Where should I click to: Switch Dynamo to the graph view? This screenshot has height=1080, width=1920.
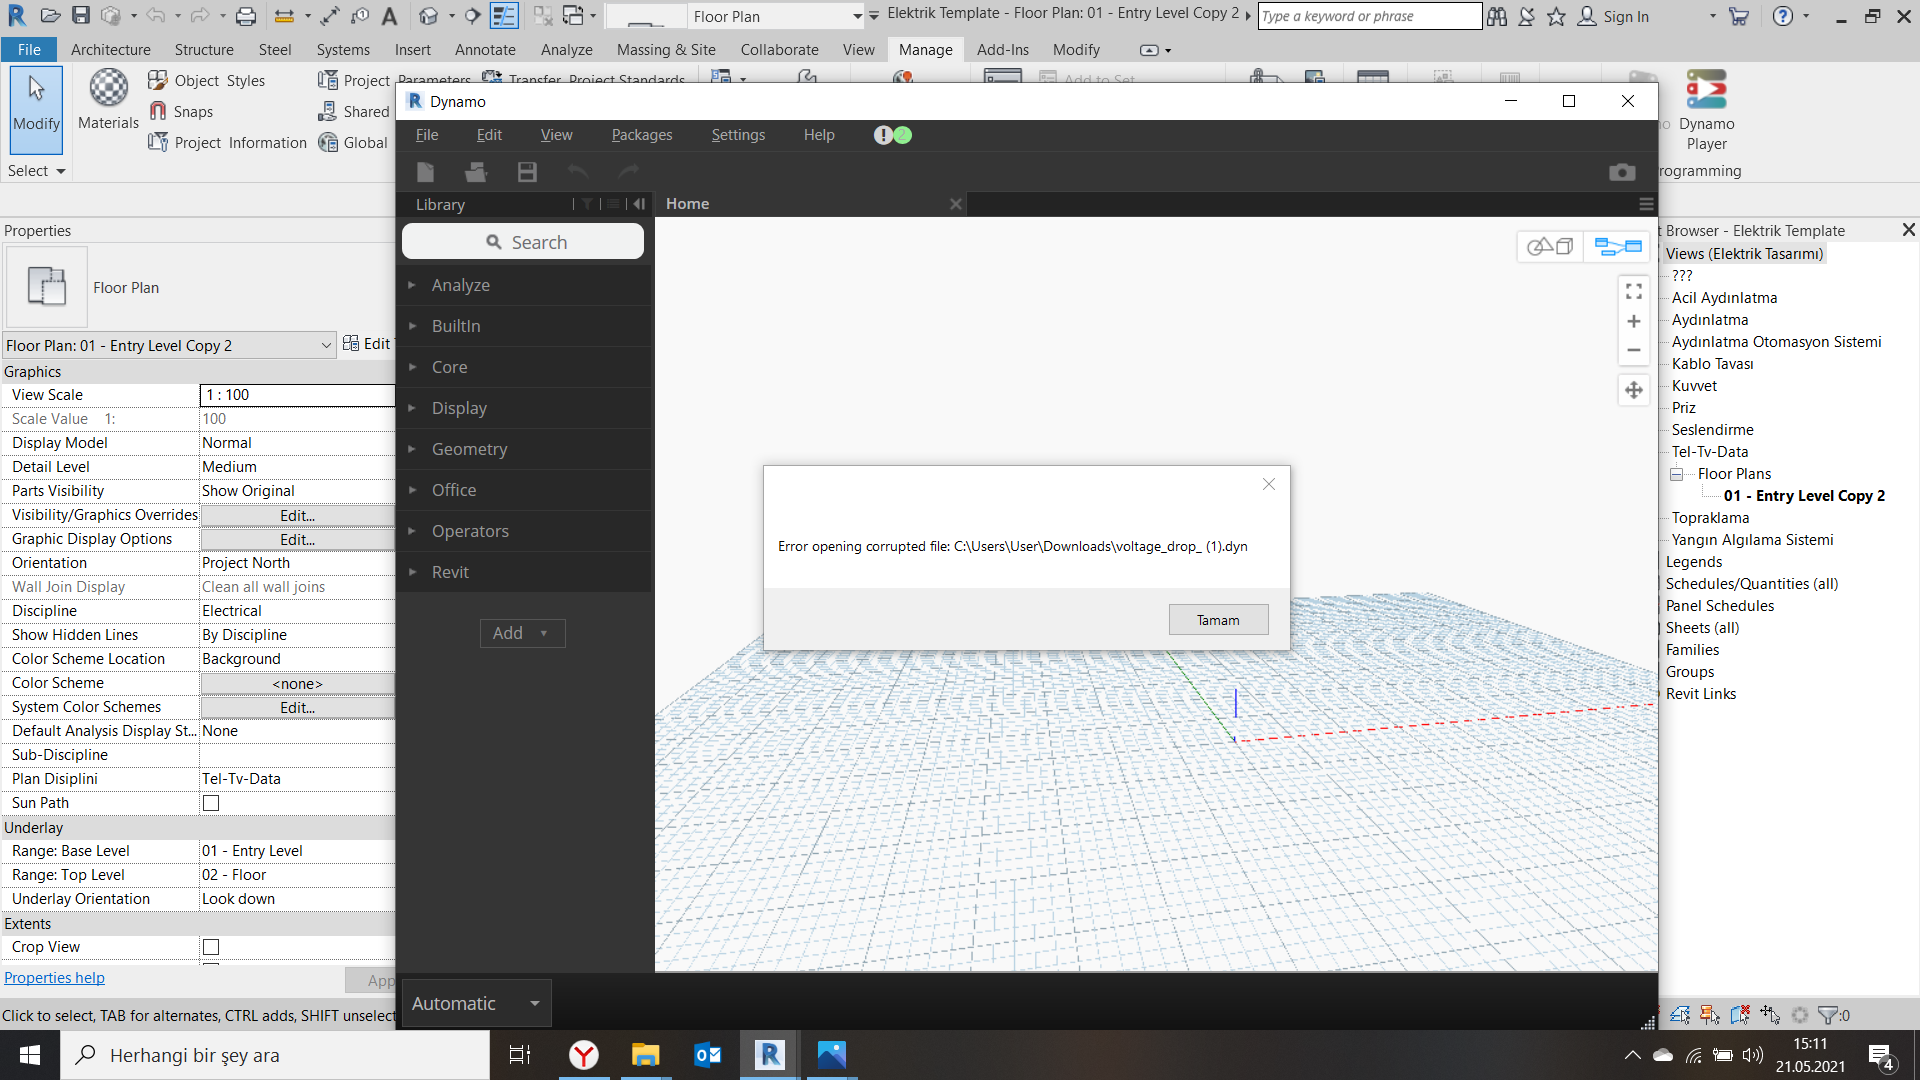coord(1617,246)
